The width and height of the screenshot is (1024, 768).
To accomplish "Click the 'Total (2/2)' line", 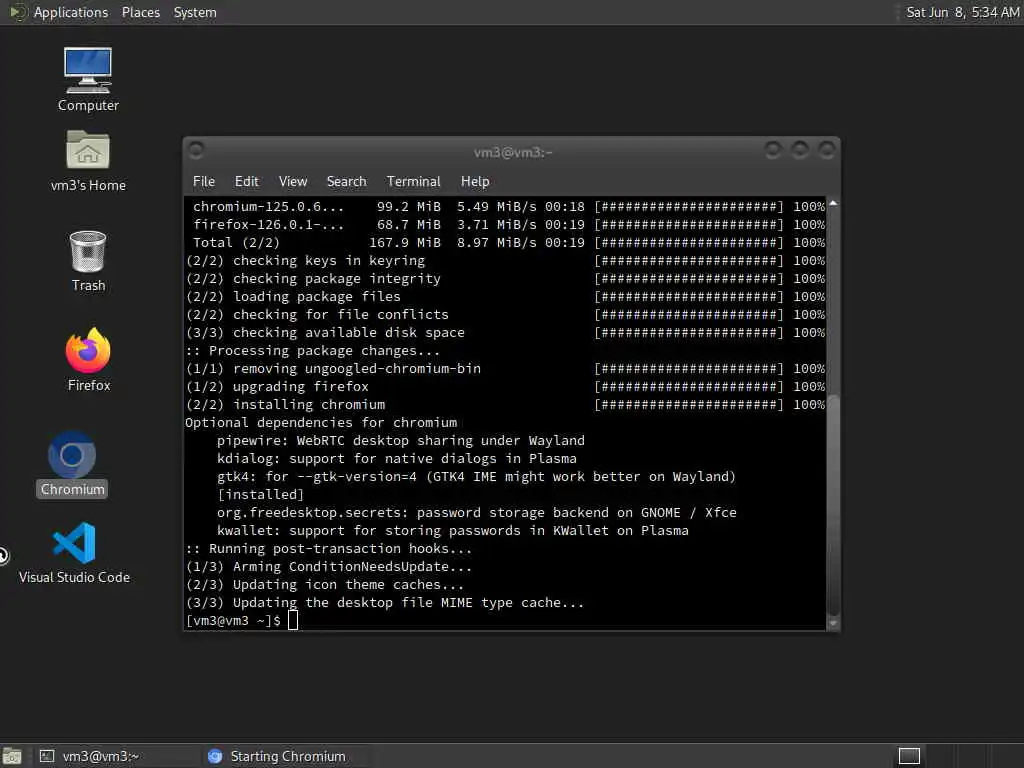I will pyautogui.click(x=509, y=242).
